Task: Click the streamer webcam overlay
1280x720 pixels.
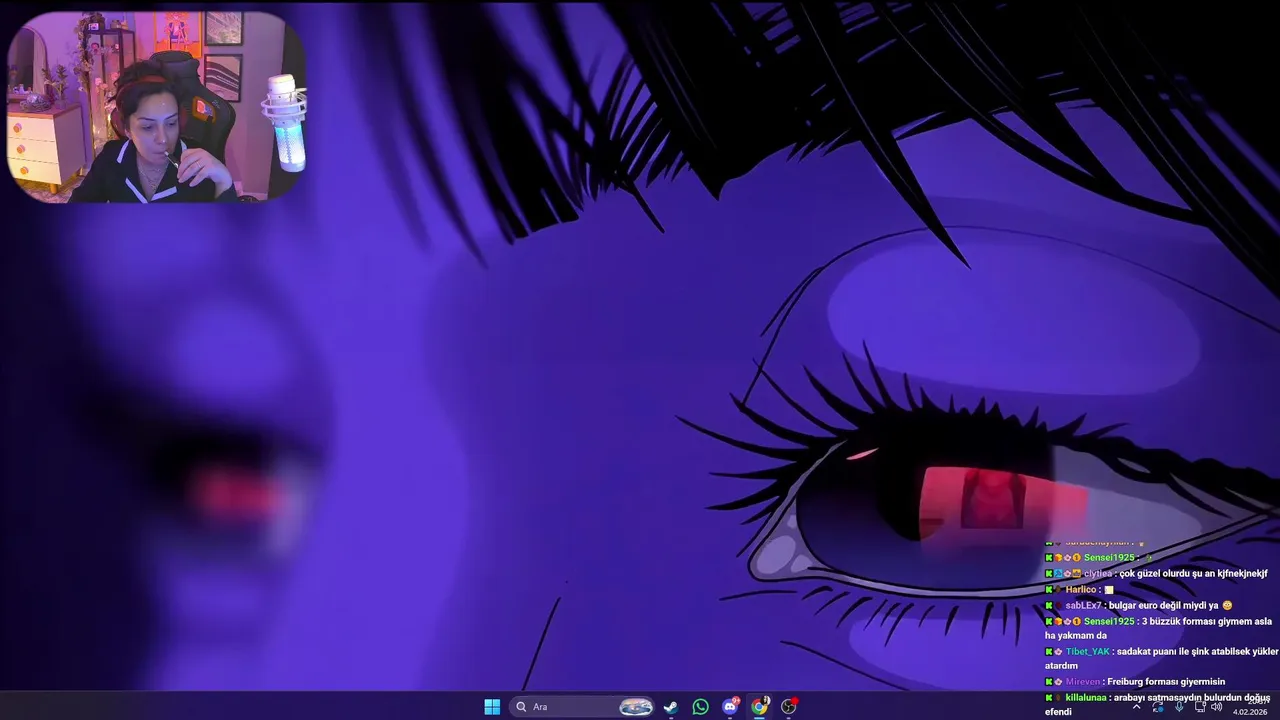Action: click(x=156, y=107)
